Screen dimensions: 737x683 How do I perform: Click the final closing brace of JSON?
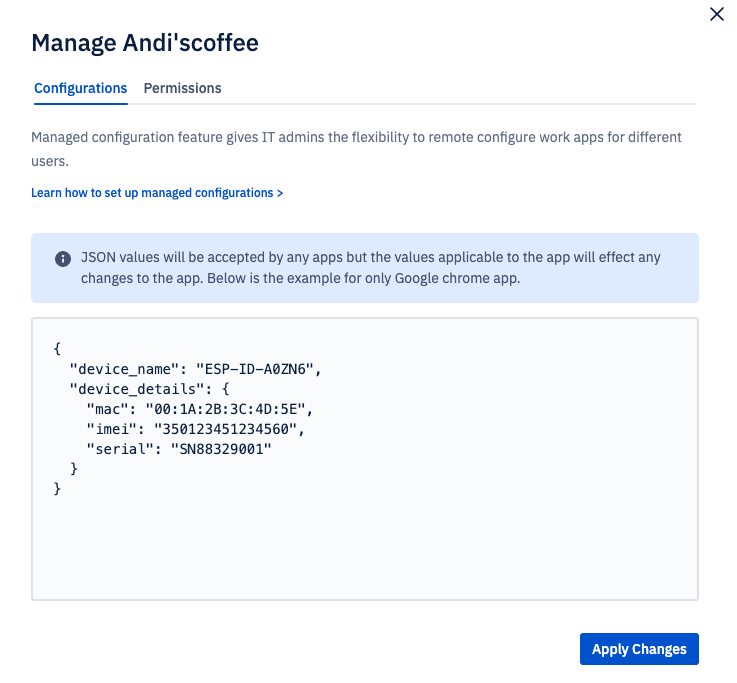tap(58, 488)
